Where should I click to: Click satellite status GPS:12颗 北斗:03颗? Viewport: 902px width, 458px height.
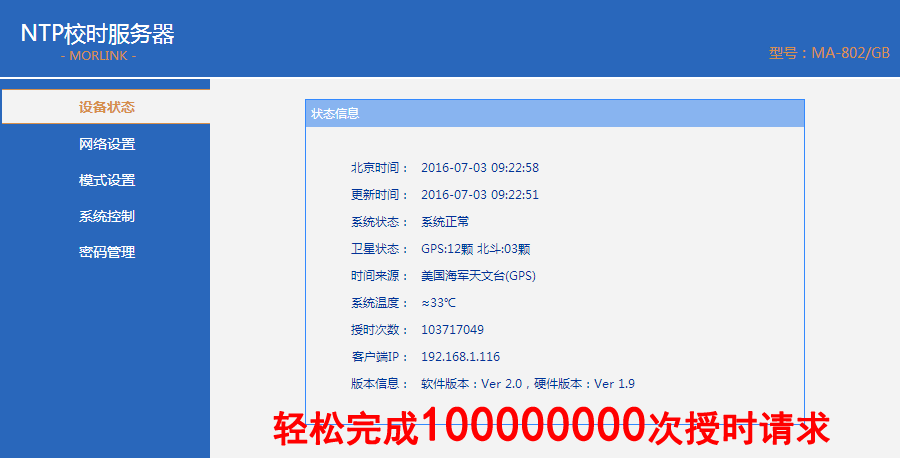coord(476,249)
